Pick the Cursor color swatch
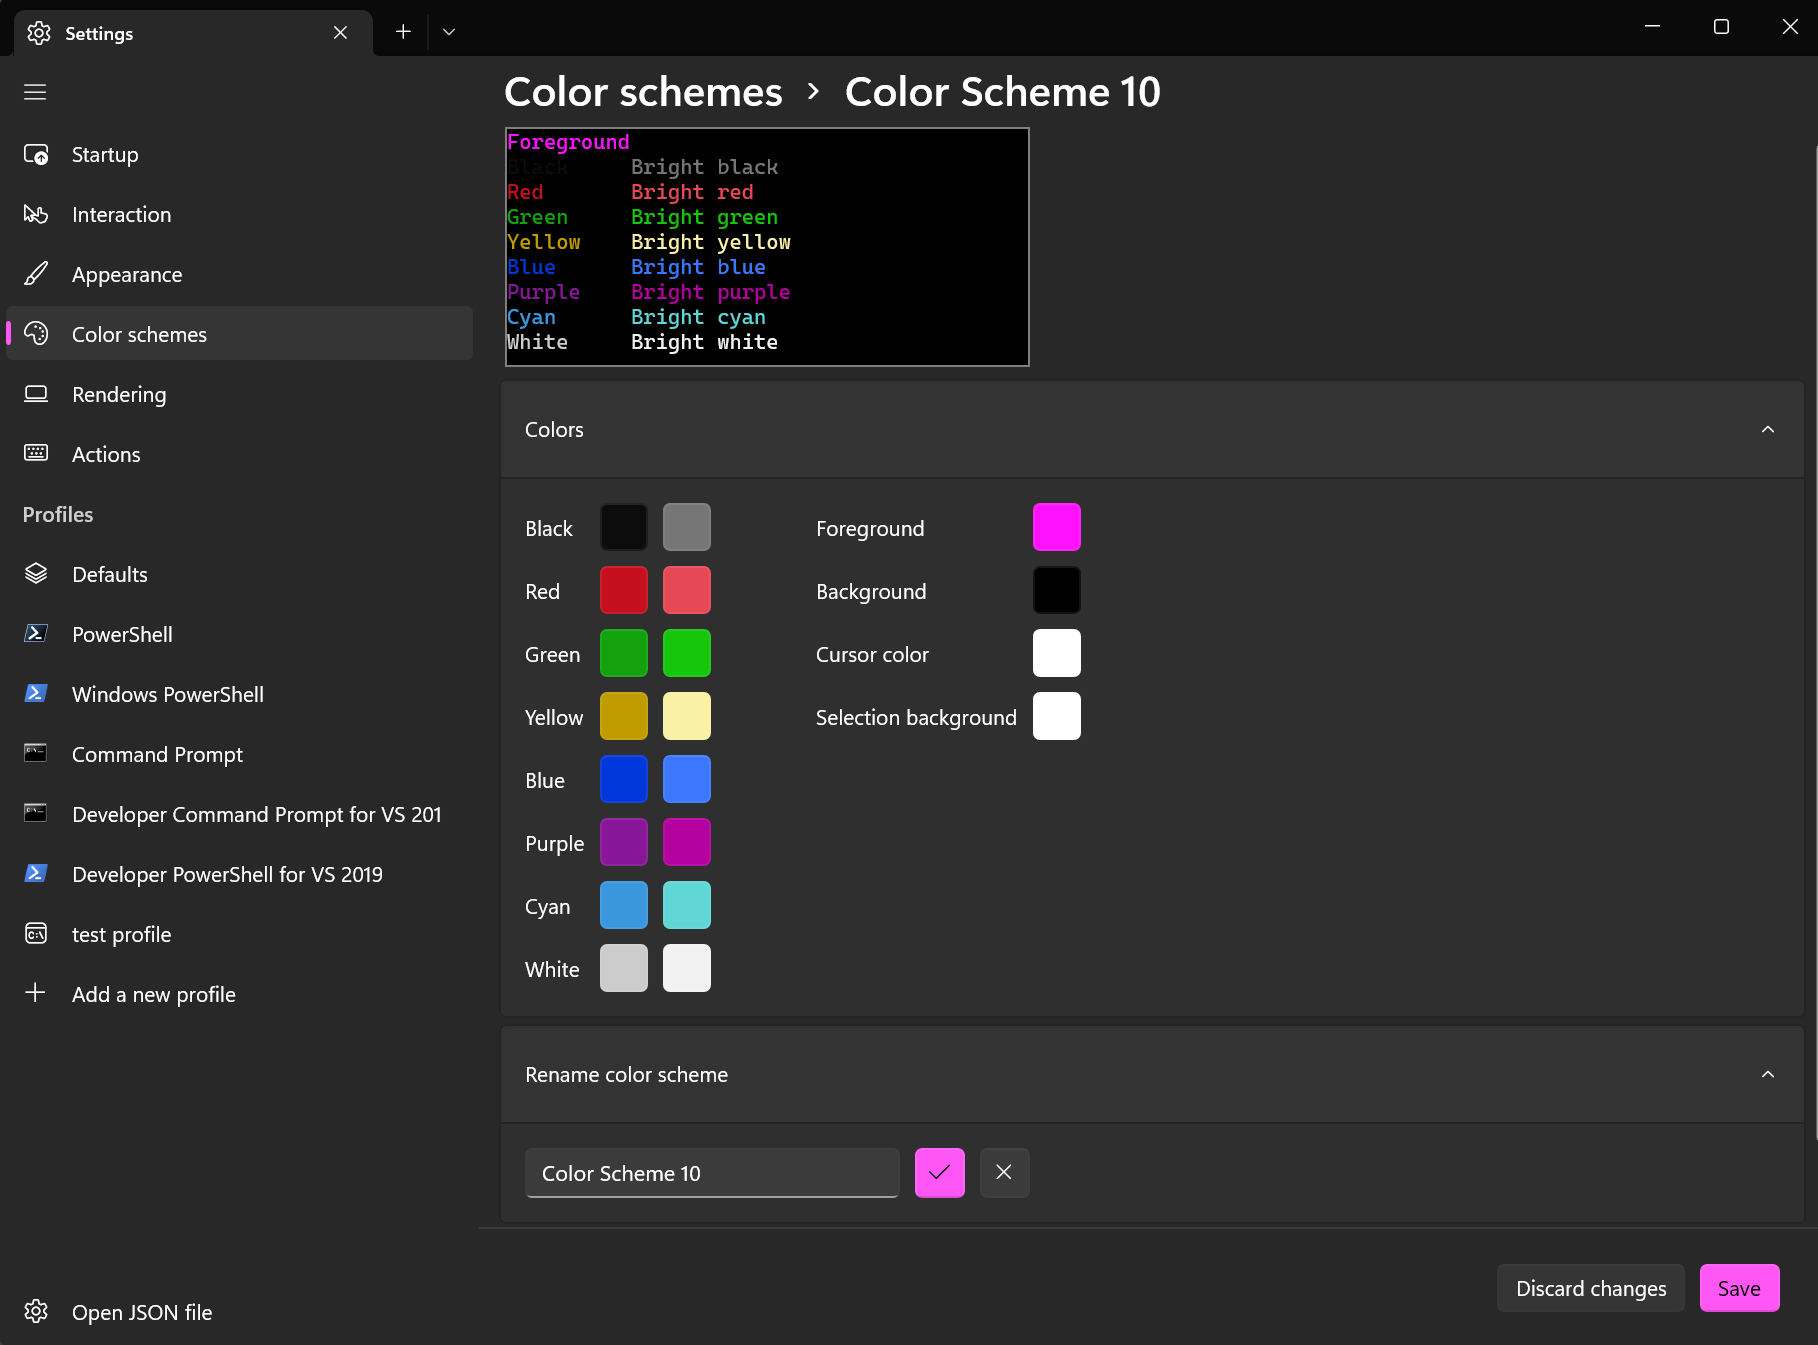The width and height of the screenshot is (1818, 1345). 1057,653
